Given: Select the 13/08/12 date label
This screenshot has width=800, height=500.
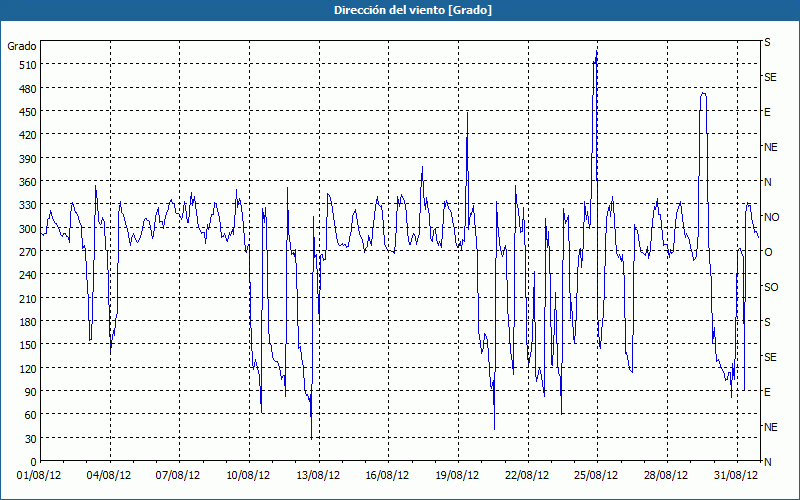Looking at the screenshot, I should [x=318, y=476].
